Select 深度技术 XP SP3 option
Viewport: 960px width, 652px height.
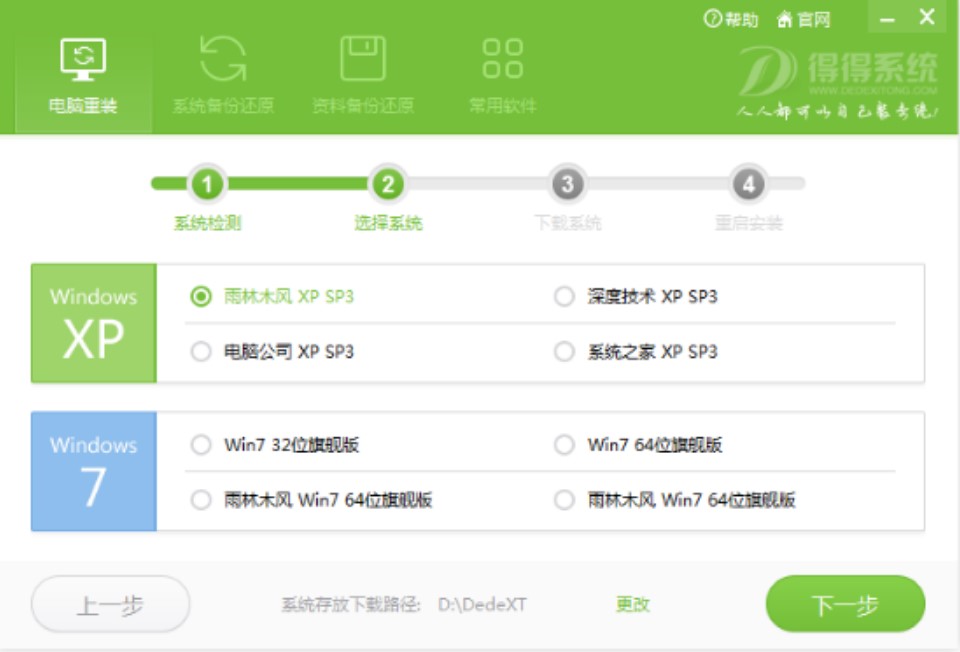[564, 296]
